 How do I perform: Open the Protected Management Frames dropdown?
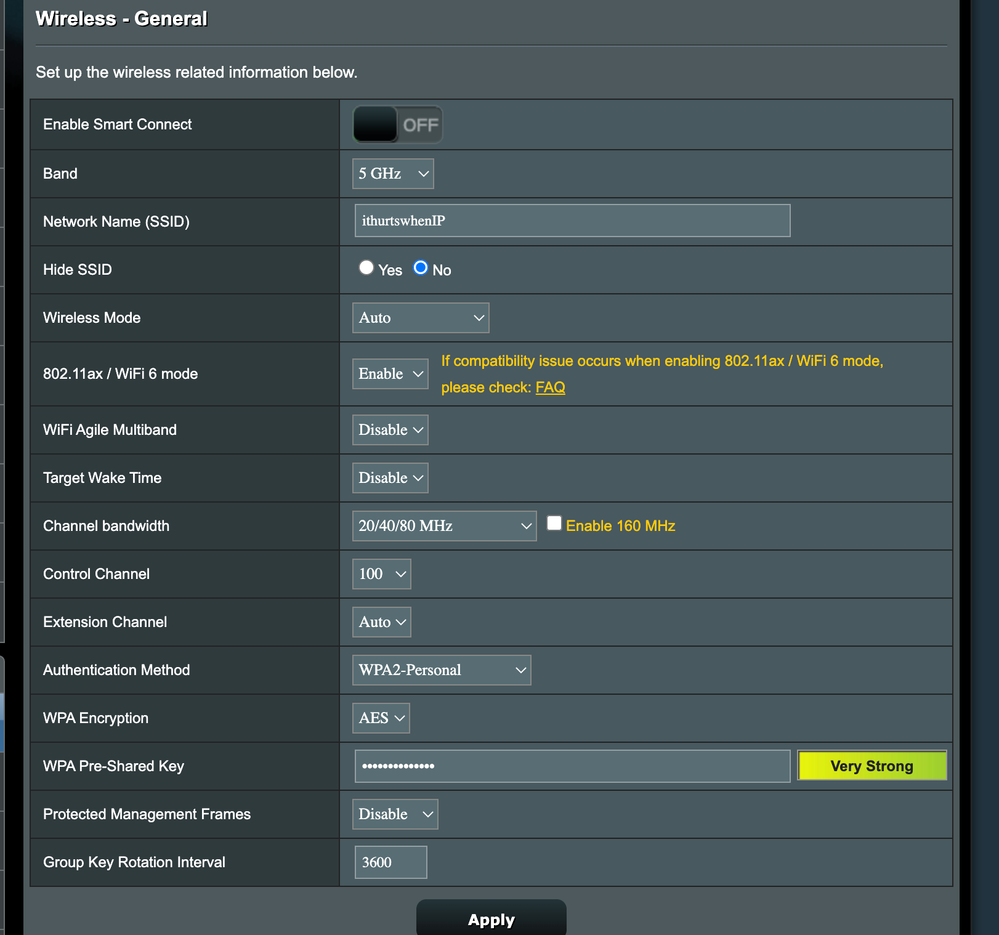pos(395,814)
